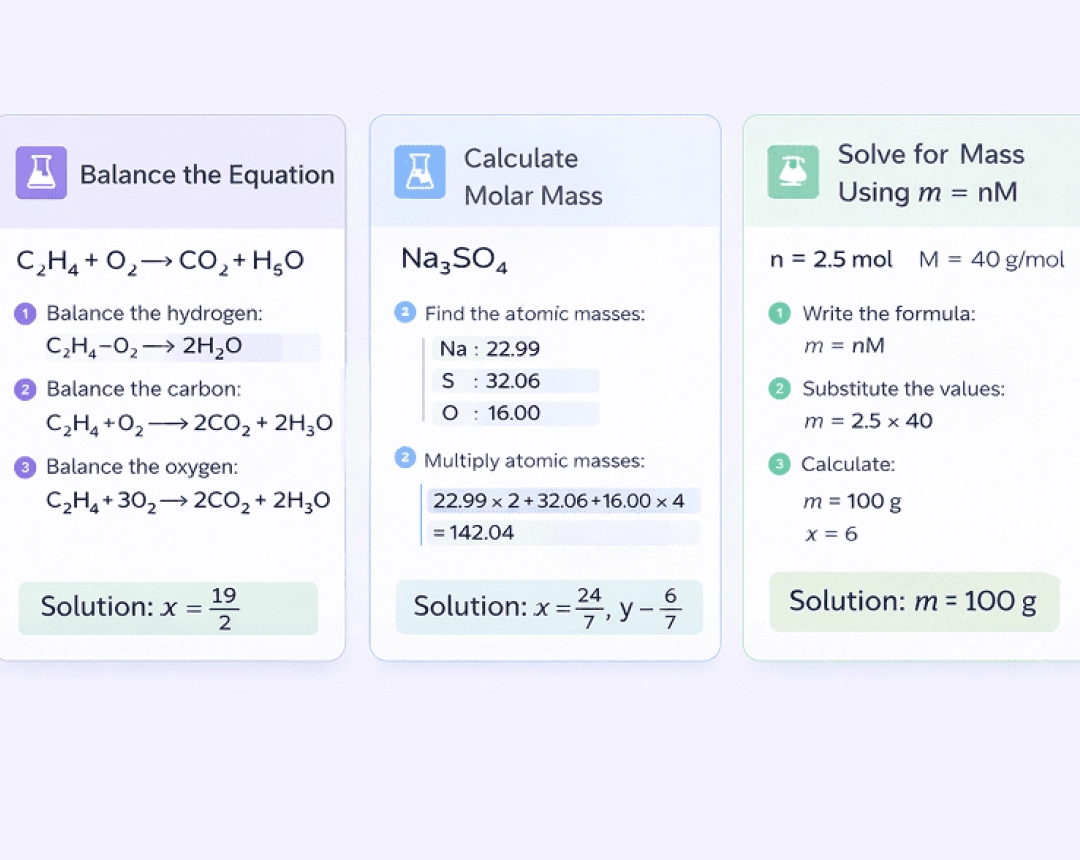The image size is (1080, 860).
Task: Click step 3 badge next to Calculate
Action: point(780,465)
